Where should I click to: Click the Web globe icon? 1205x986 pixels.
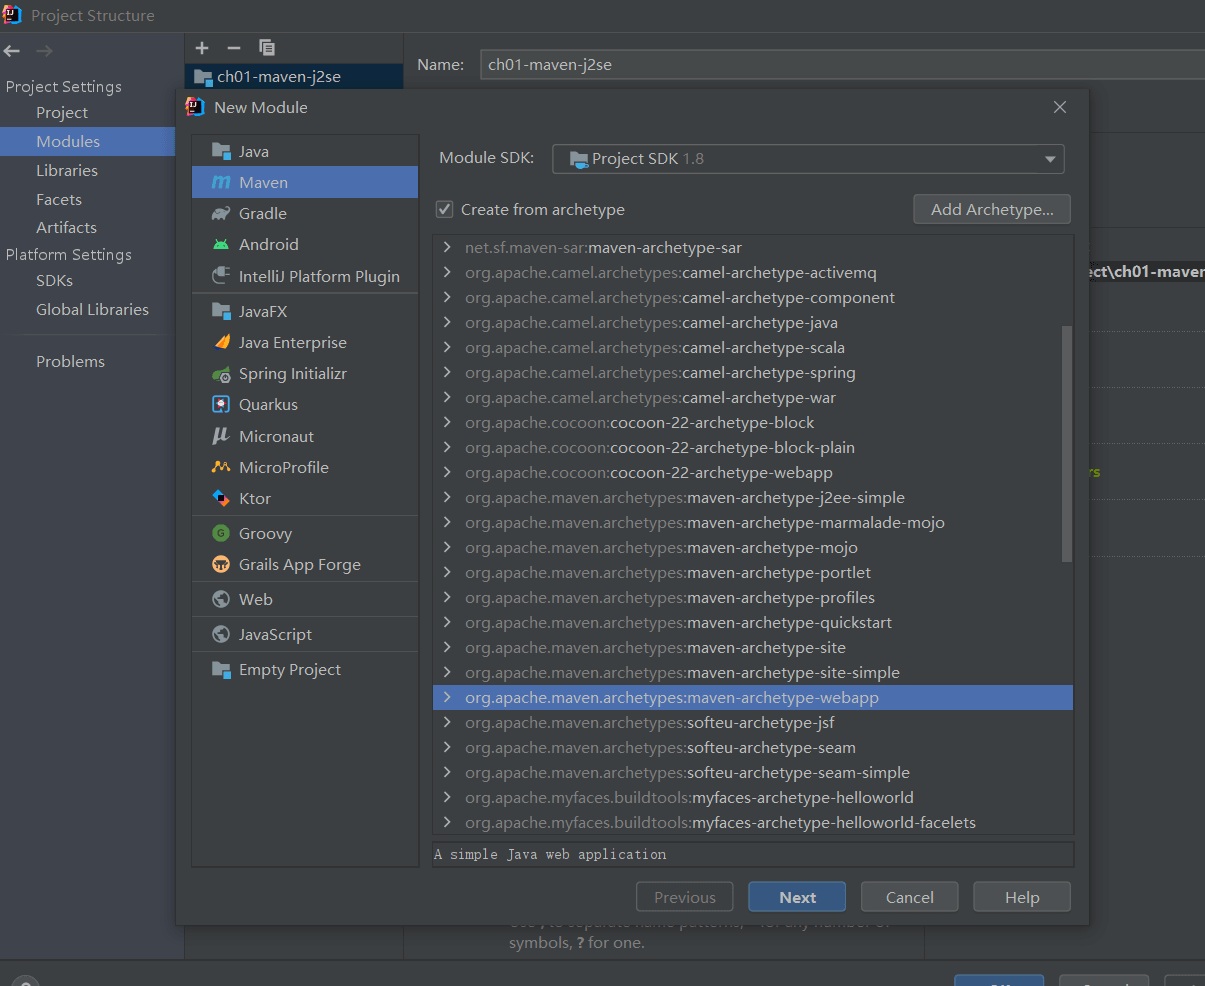point(221,599)
